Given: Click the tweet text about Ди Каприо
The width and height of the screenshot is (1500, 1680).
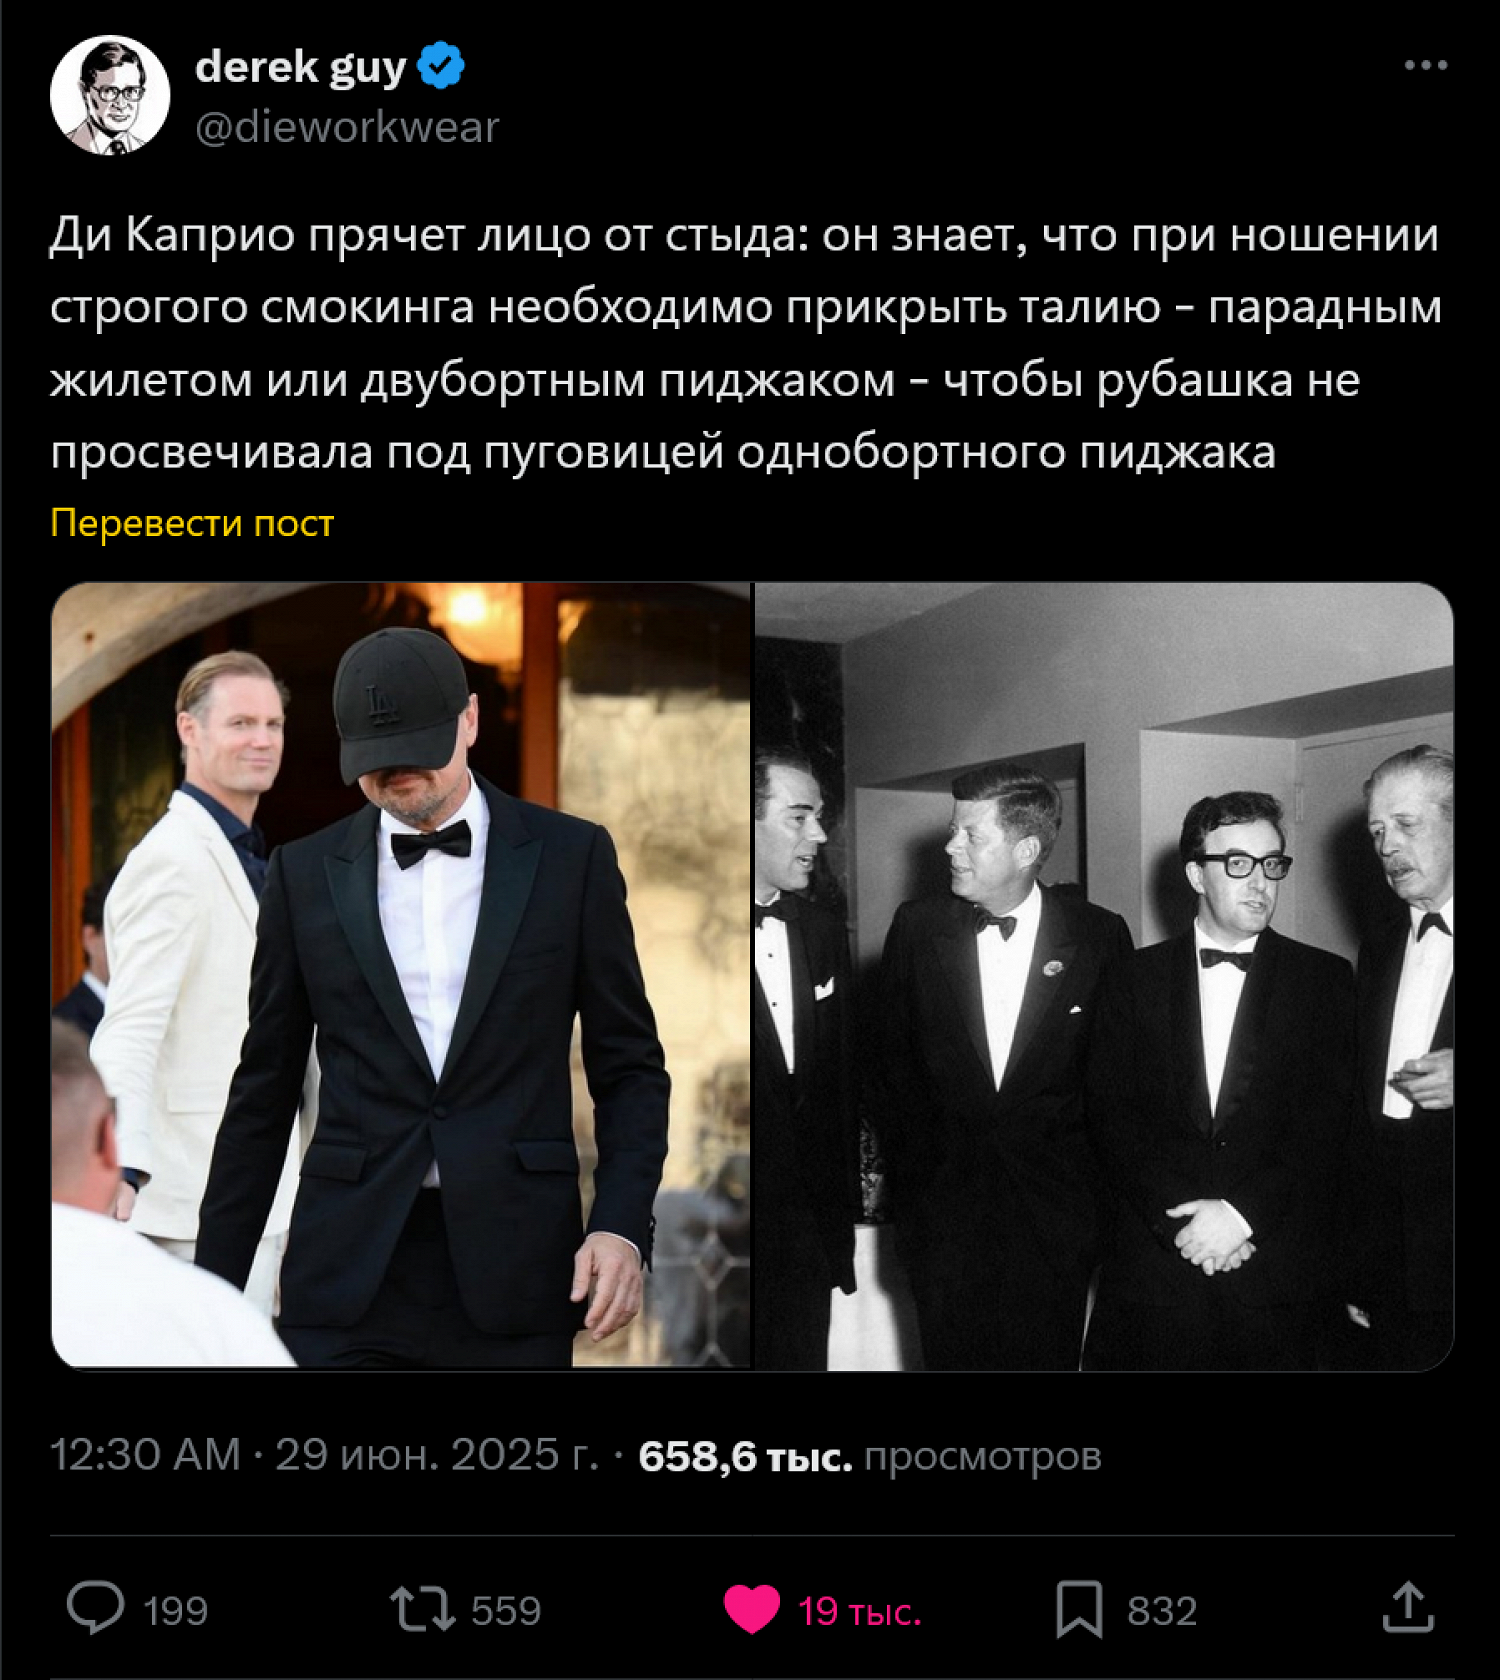Looking at the screenshot, I should 746,343.
